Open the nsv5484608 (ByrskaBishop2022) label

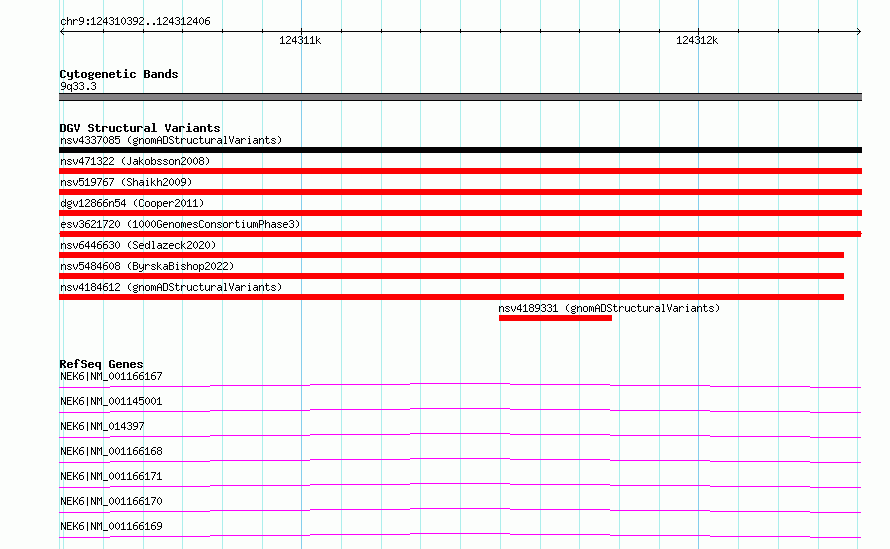tap(147, 266)
